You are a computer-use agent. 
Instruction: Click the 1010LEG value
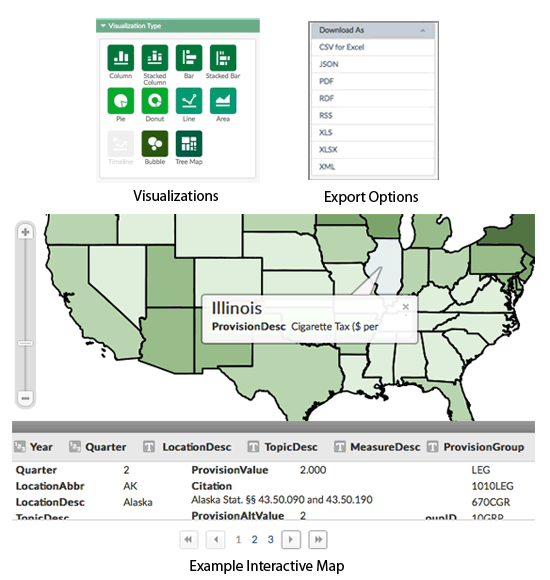point(492,486)
